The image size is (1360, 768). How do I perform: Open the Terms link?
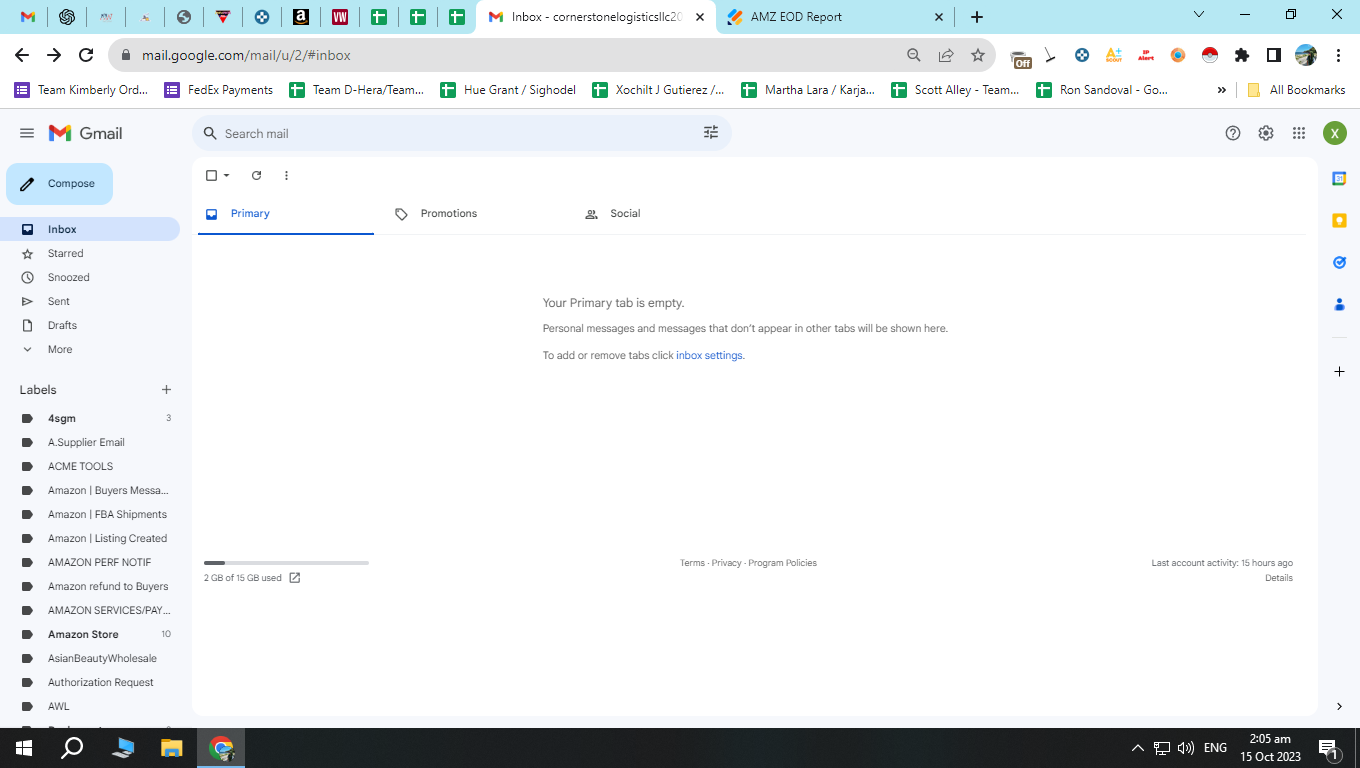click(692, 563)
